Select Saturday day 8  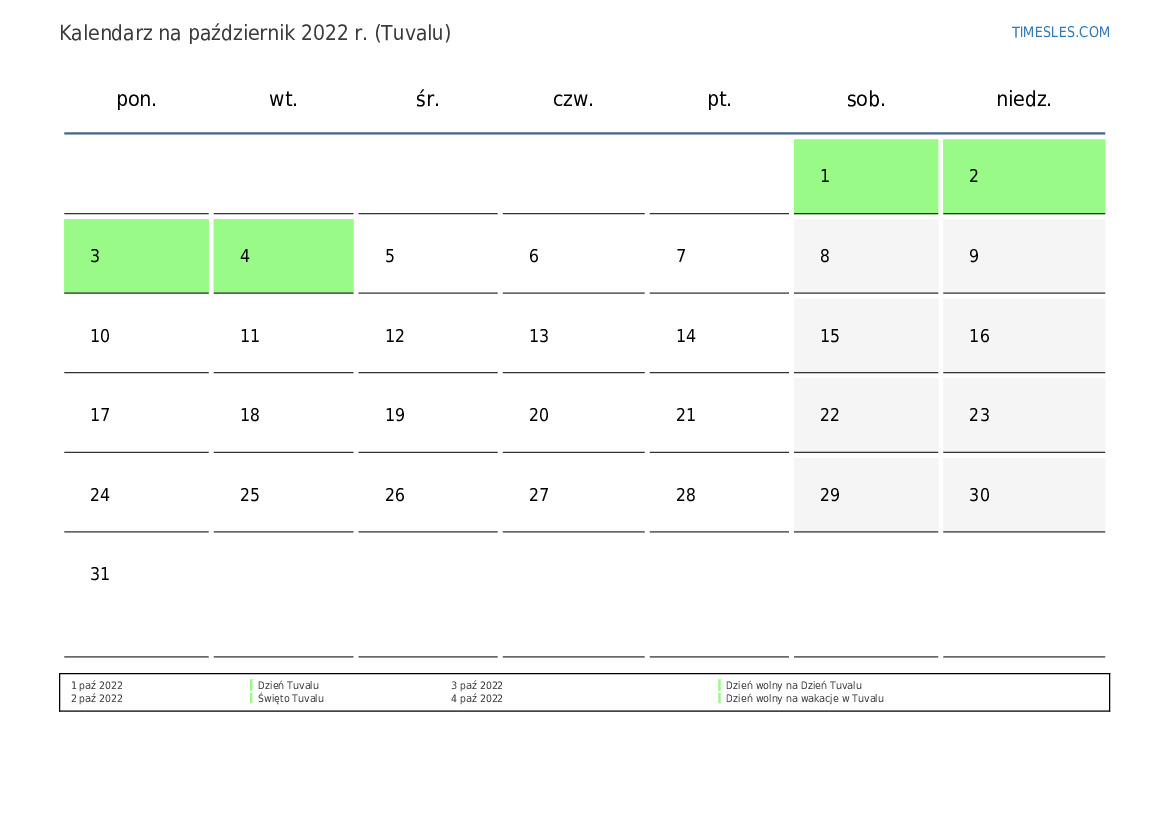[x=866, y=256]
